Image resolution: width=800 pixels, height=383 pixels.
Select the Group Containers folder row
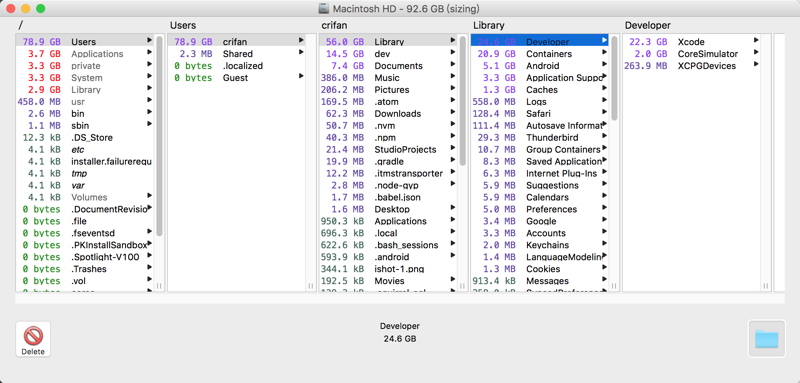click(540, 149)
